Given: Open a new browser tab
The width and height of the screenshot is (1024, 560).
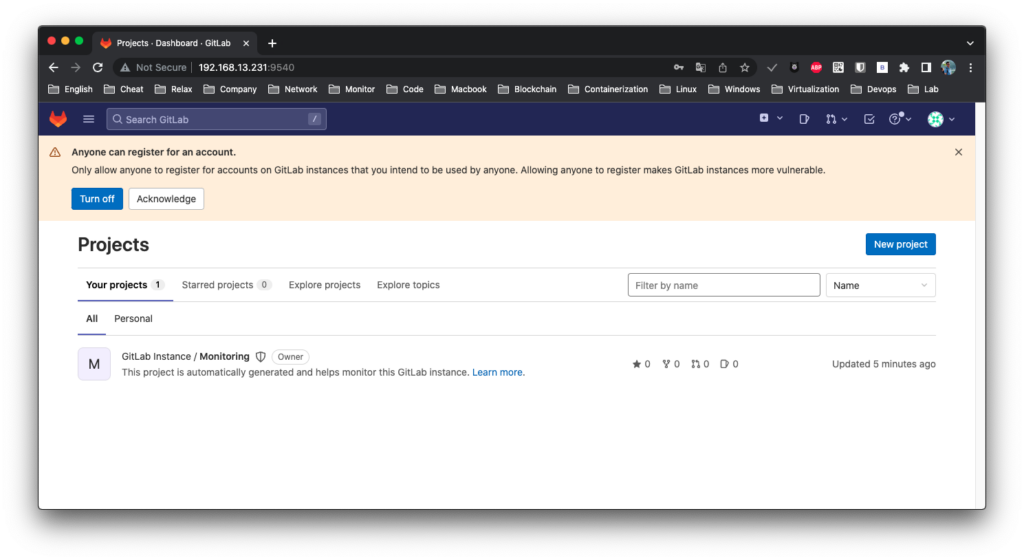Looking at the screenshot, I should [272, 43].
